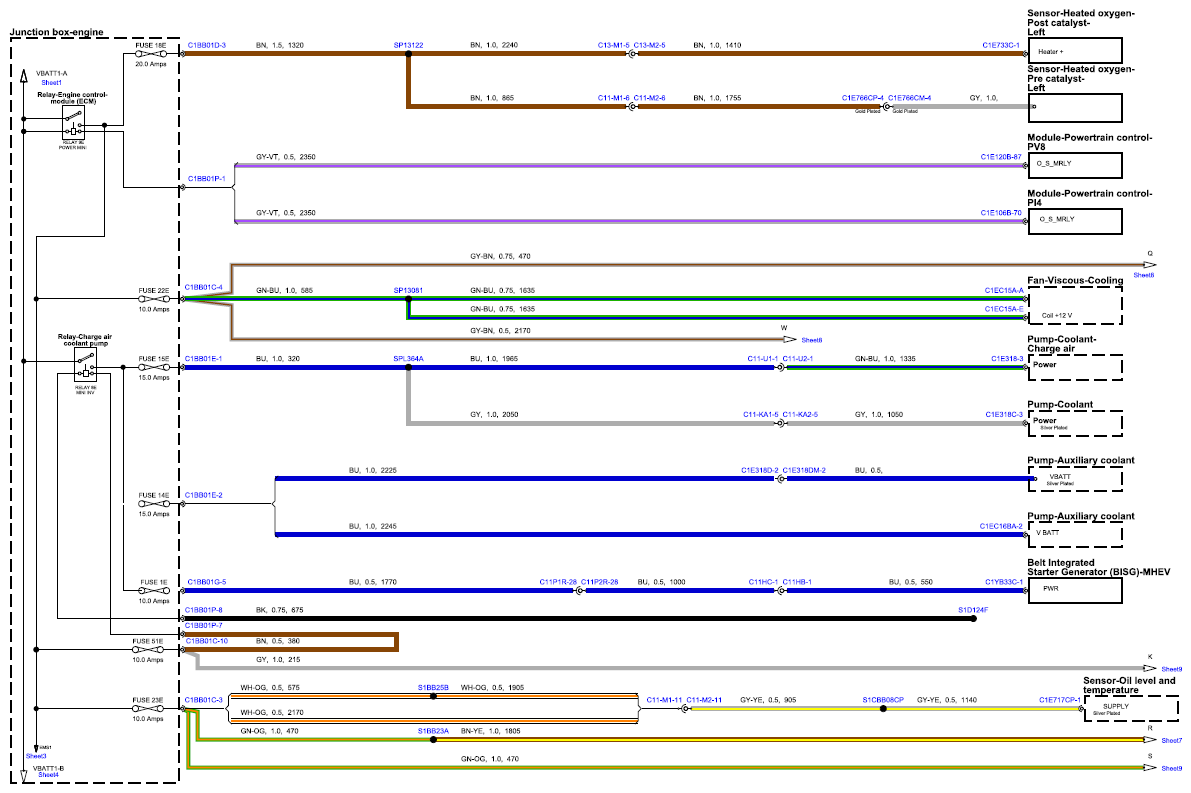Screen dimensions: 1191x793
Task: Open Sheet9 link beside the K arrow
Action: point(1171,669)
